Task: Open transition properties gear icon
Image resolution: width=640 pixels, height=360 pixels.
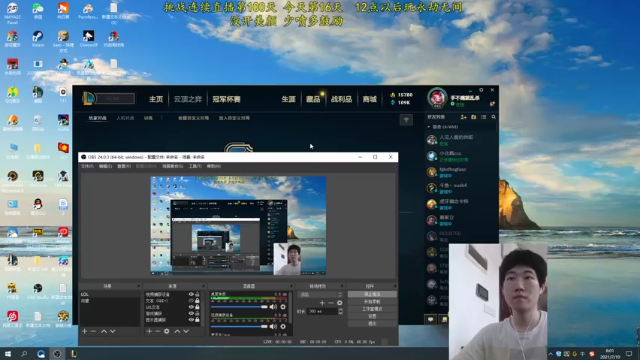Action: tap(340, 303)
